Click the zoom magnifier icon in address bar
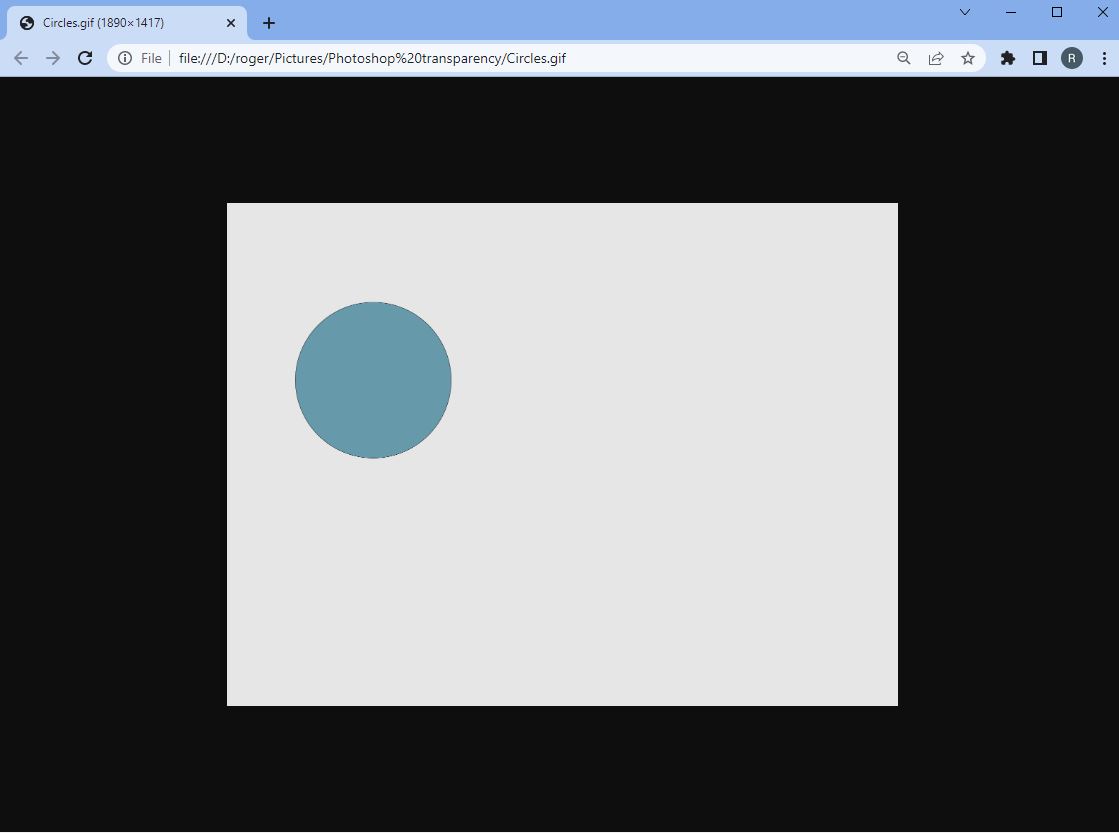 click(903, 58)
